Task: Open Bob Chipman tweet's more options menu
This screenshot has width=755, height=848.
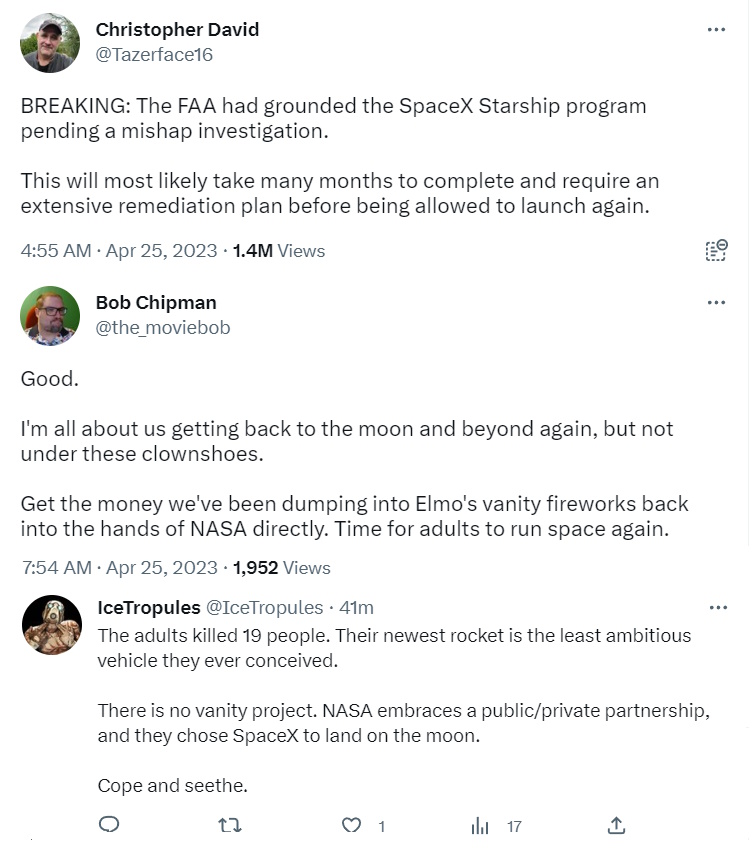Action: pos(716,302)
